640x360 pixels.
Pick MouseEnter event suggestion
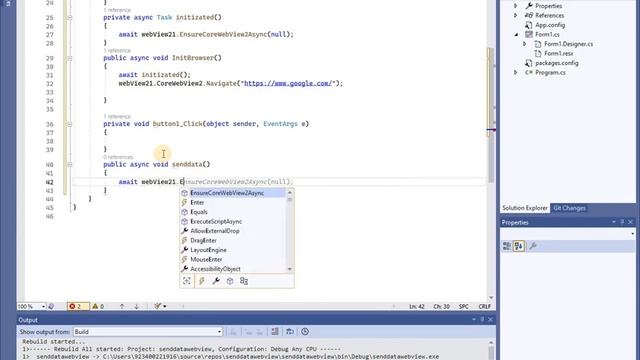click(233, 259)
